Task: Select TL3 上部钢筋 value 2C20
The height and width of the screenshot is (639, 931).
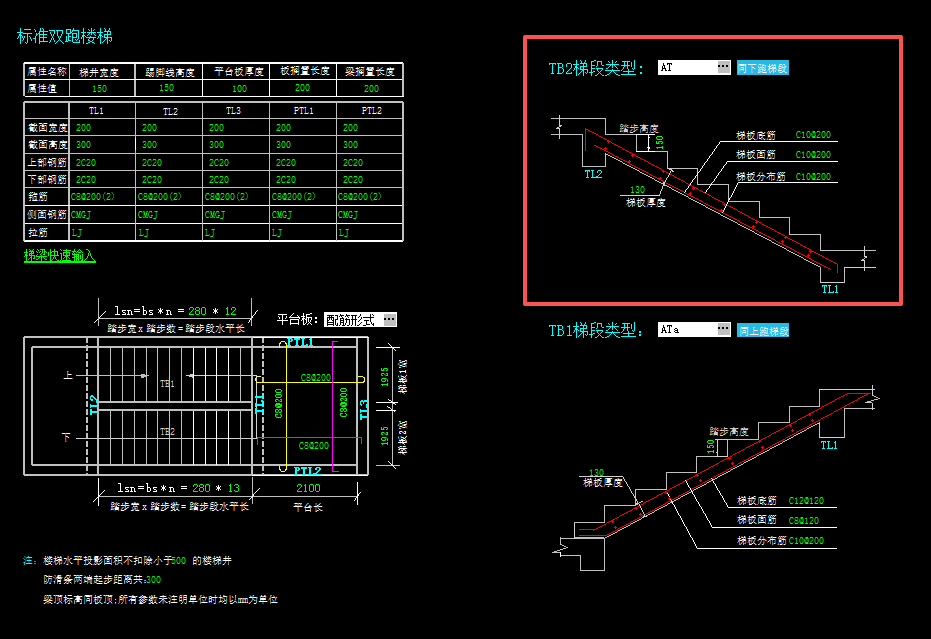Action: click(218, 163)
